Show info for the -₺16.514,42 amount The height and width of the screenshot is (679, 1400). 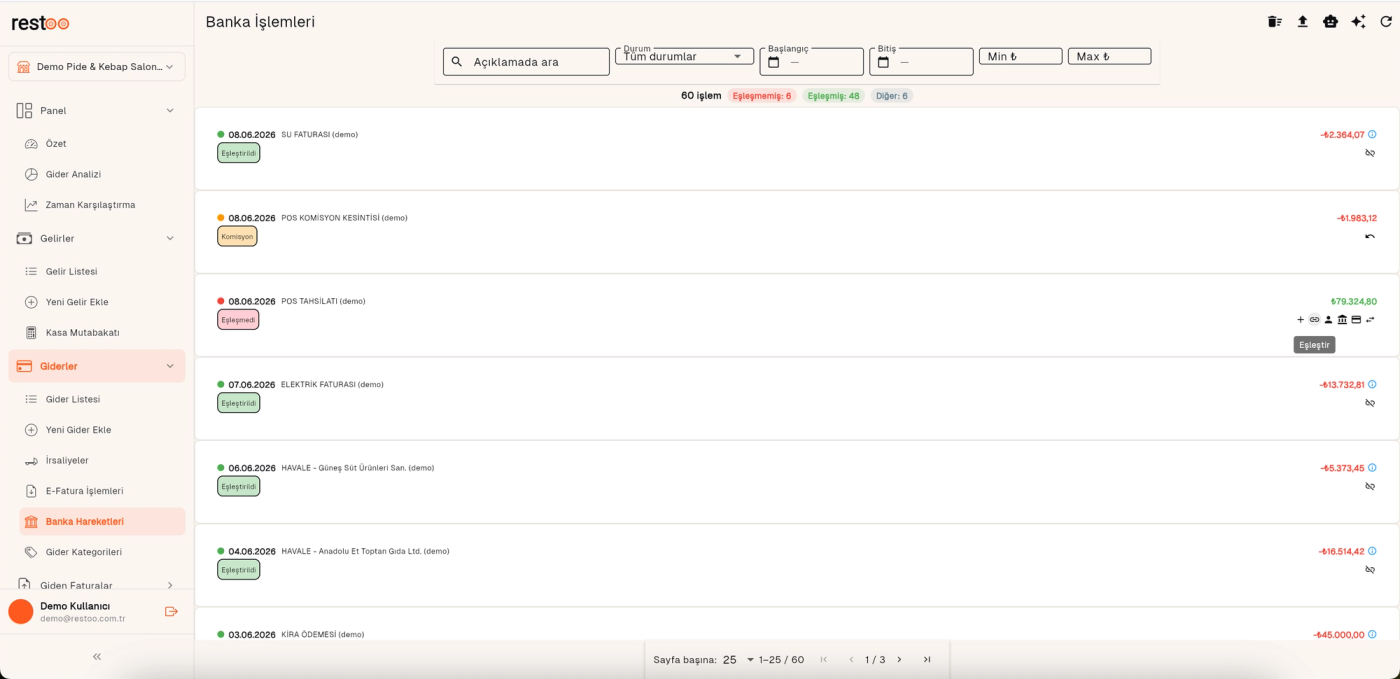pos(1372,551)
